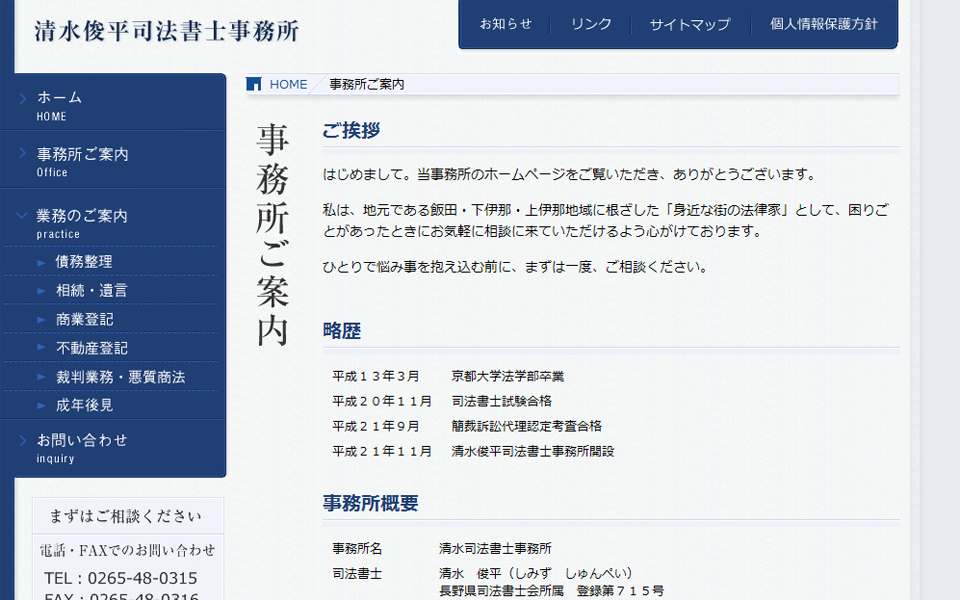Open お問い合わせ inquiry sidebar item
The image size is (960, 600).
pyautogui.click(x=113, y=448)
